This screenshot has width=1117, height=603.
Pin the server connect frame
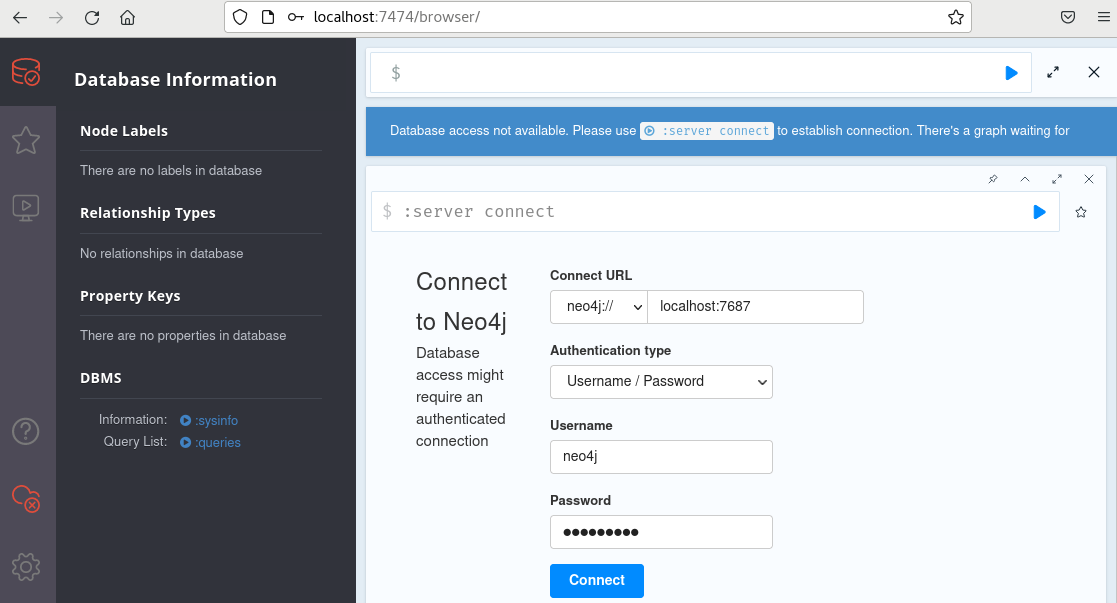pyautogui.click(x=993, y=179)
